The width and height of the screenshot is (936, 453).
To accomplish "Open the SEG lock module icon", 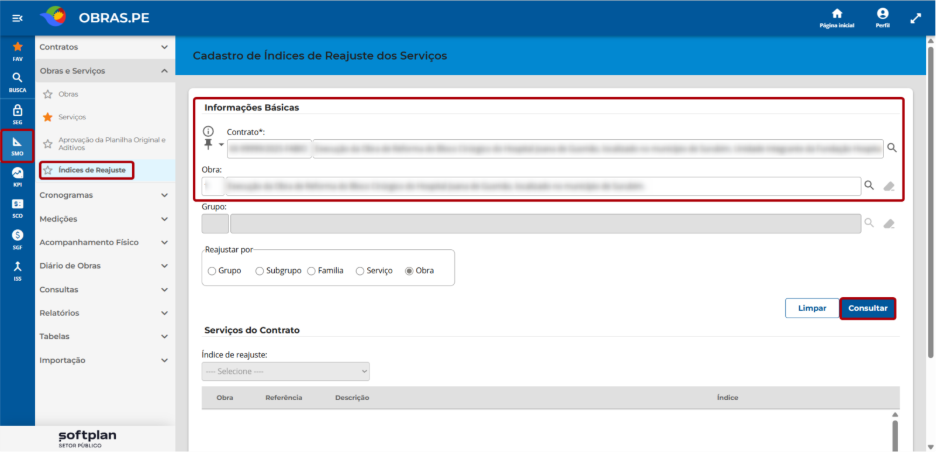I will tap(17, 114).
